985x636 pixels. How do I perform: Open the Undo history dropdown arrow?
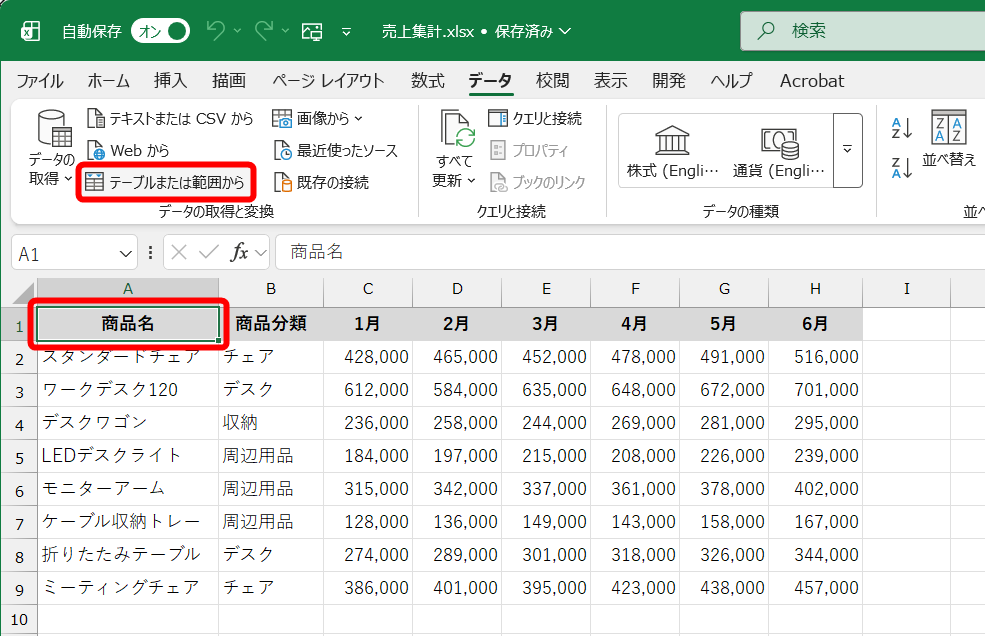237,30
